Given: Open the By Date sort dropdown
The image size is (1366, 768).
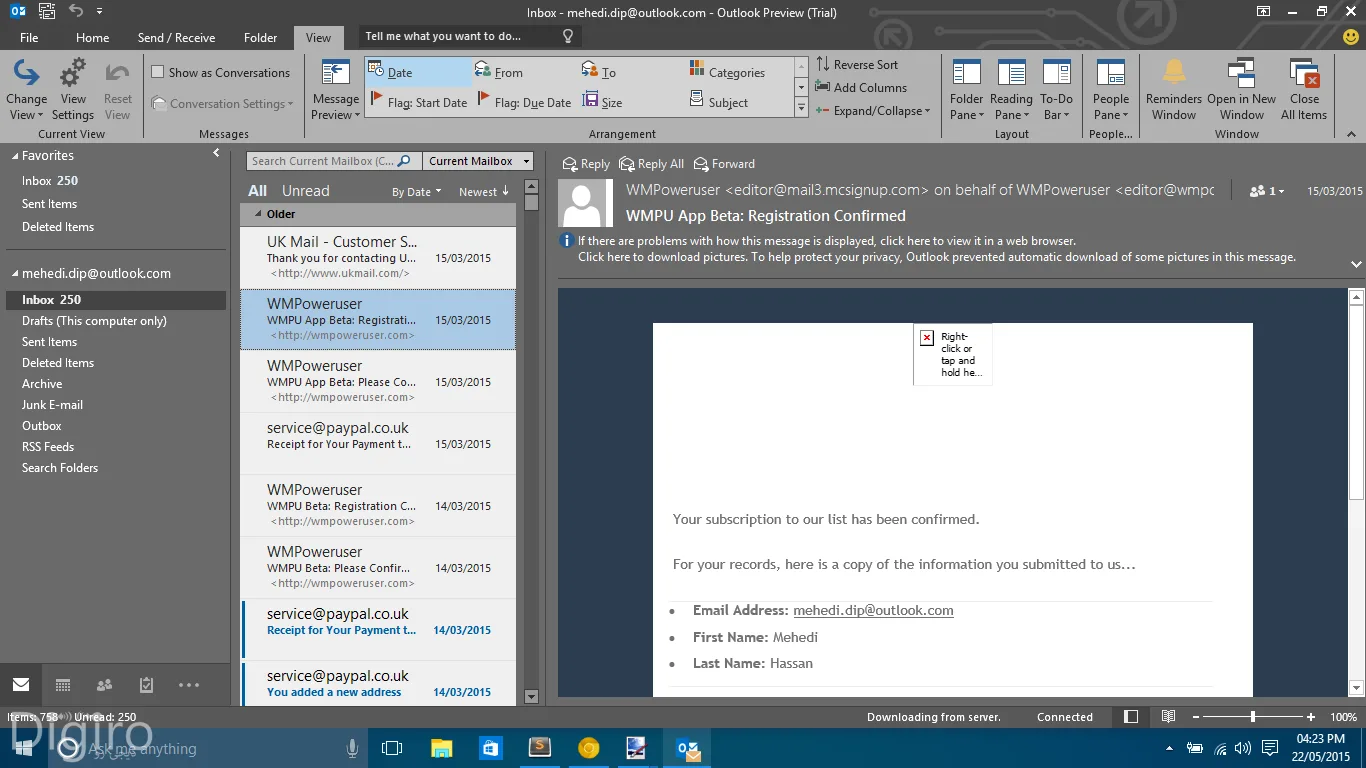Looking at the screenshot, I should point(416,192).
